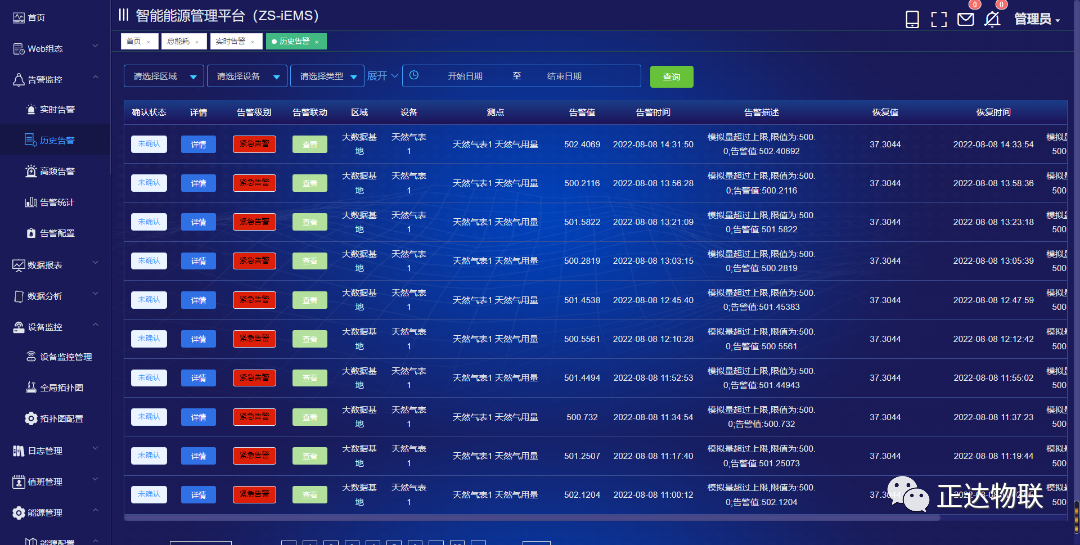Open 详情 for the 13:56:28 alarm
This screenshot has height=545, width=1080.
tap(198, 183)
